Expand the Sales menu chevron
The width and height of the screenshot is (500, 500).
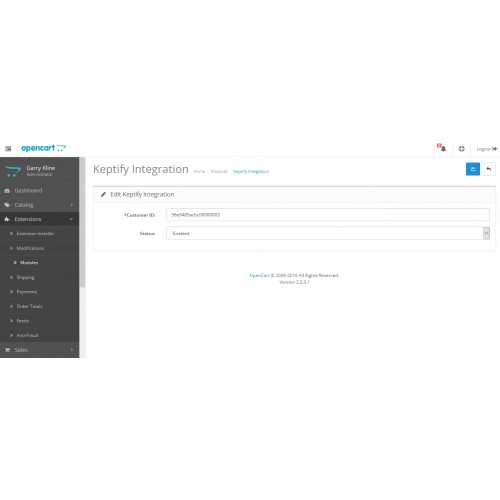coord(71,350)
